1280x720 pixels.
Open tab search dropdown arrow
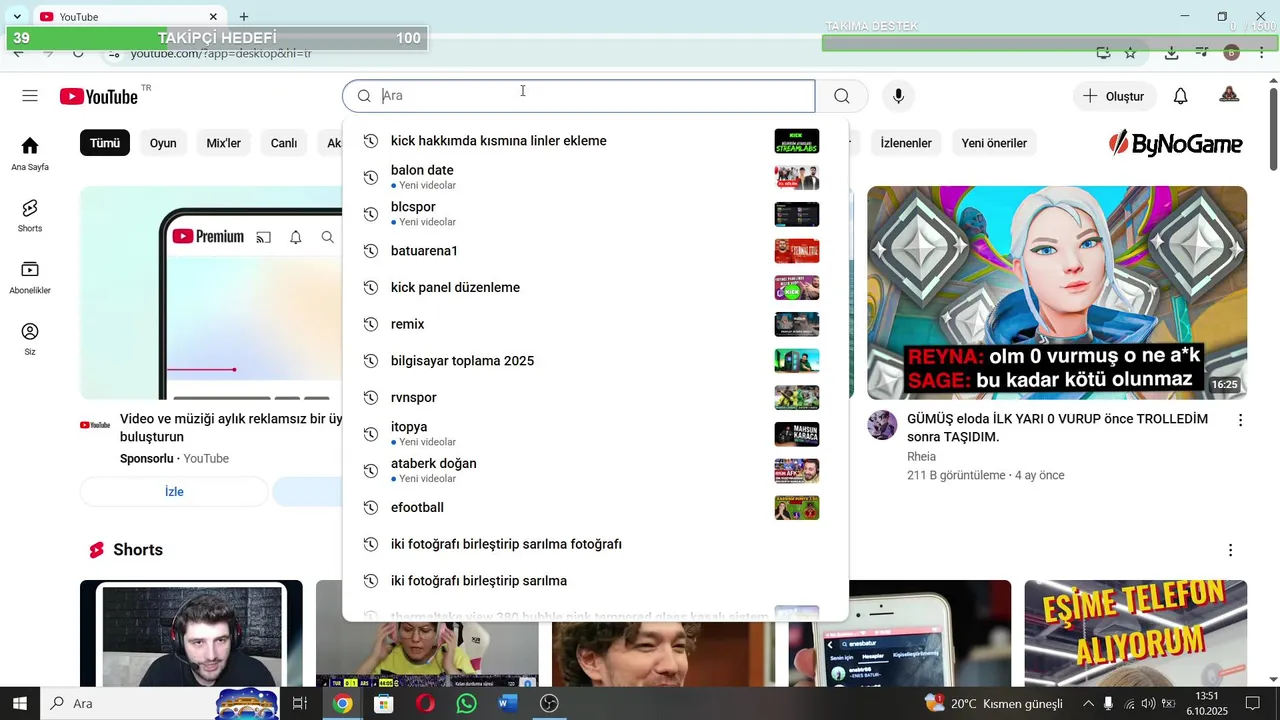(17, 17)
